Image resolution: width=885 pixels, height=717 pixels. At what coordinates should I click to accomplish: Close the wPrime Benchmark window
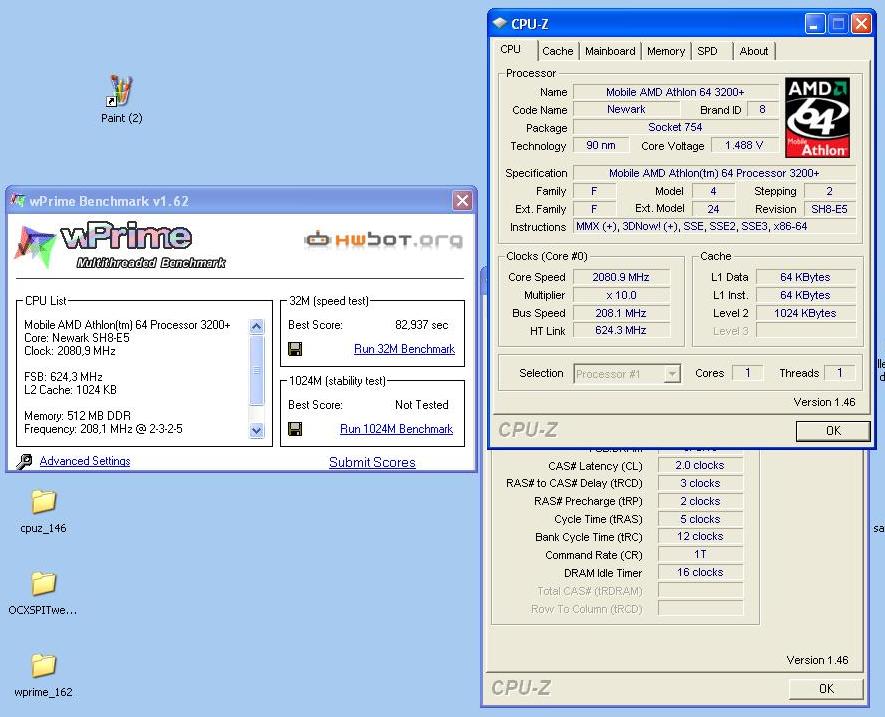pos(462,200)
